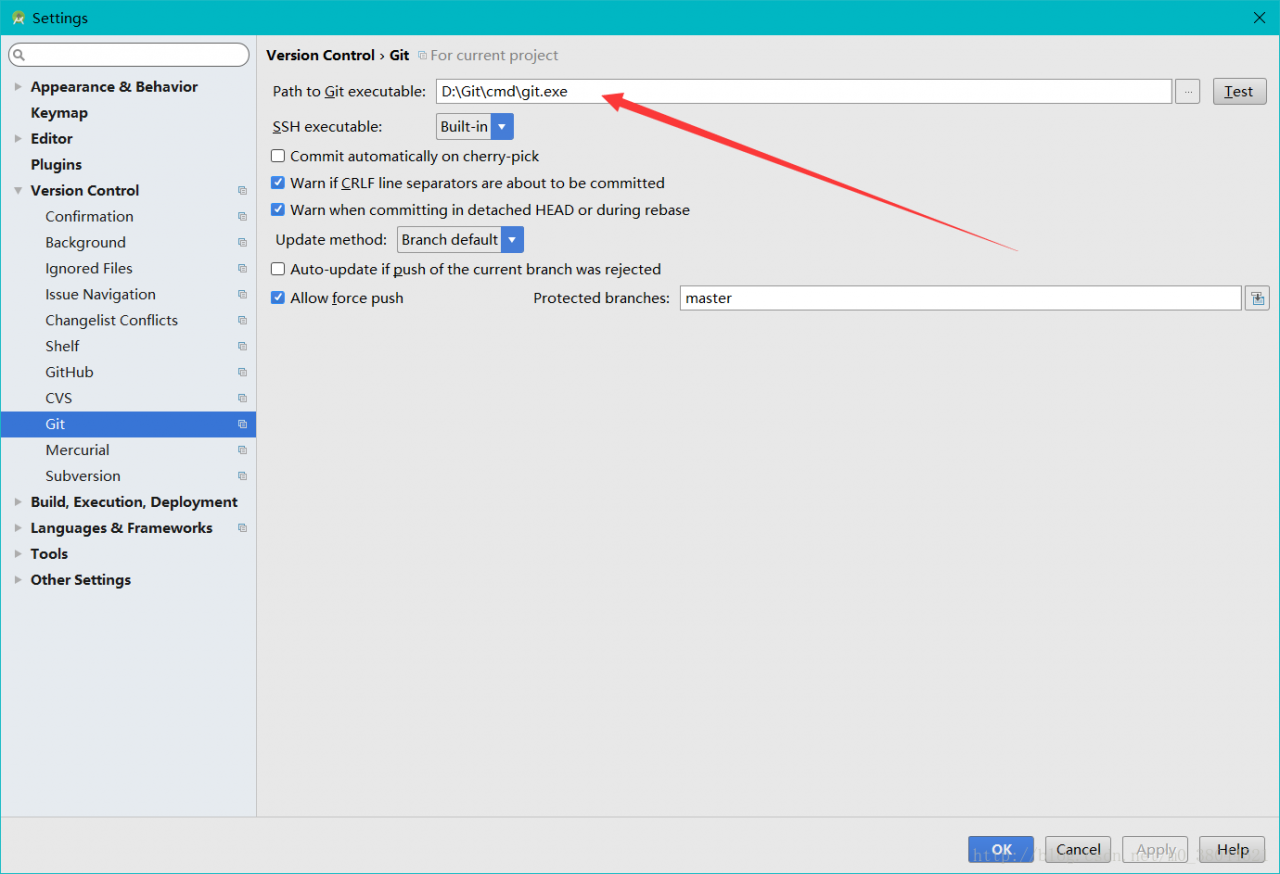
Task: Browse for Git executable with the ellipsis button
Action: 1187,92
